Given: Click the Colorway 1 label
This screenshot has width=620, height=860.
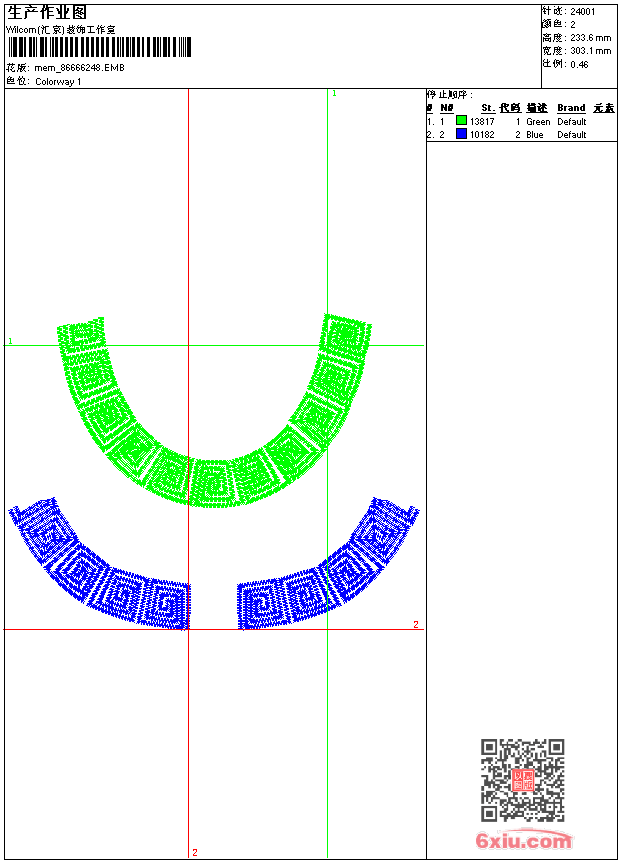Looking at the screenshot, I should [58, 82].
